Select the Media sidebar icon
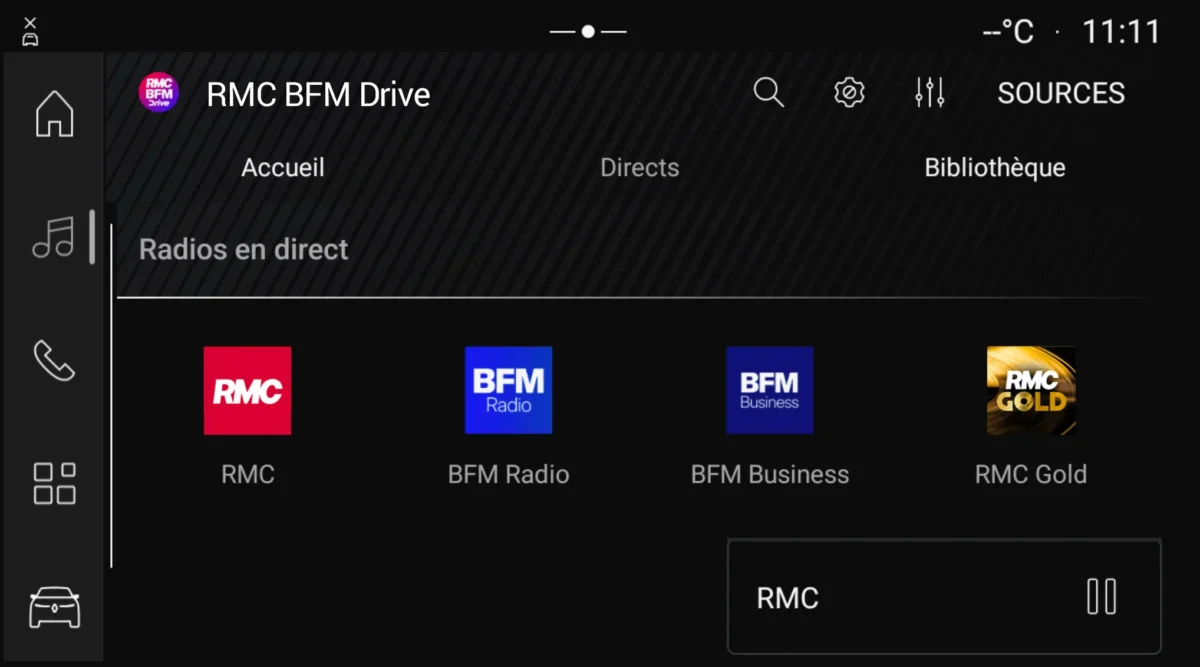1200x667 pixels. (51, 238)
